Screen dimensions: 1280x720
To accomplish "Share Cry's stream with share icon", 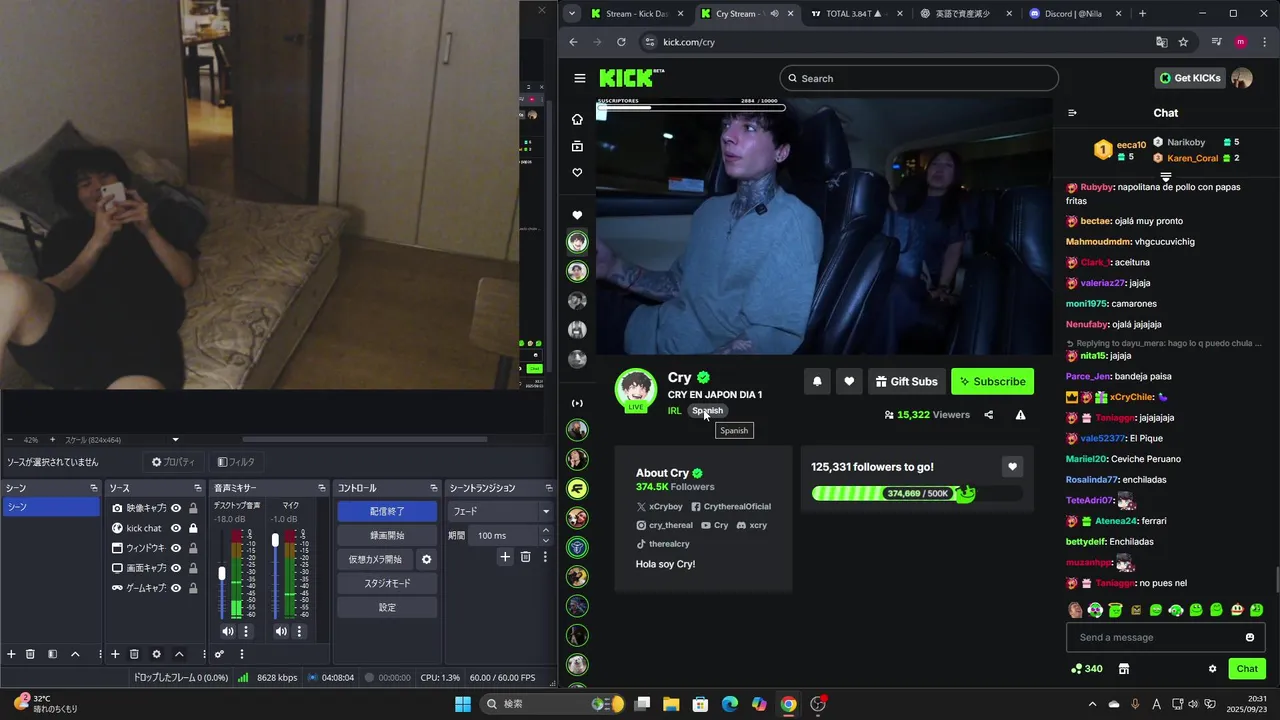I will [x=989, y=415].
